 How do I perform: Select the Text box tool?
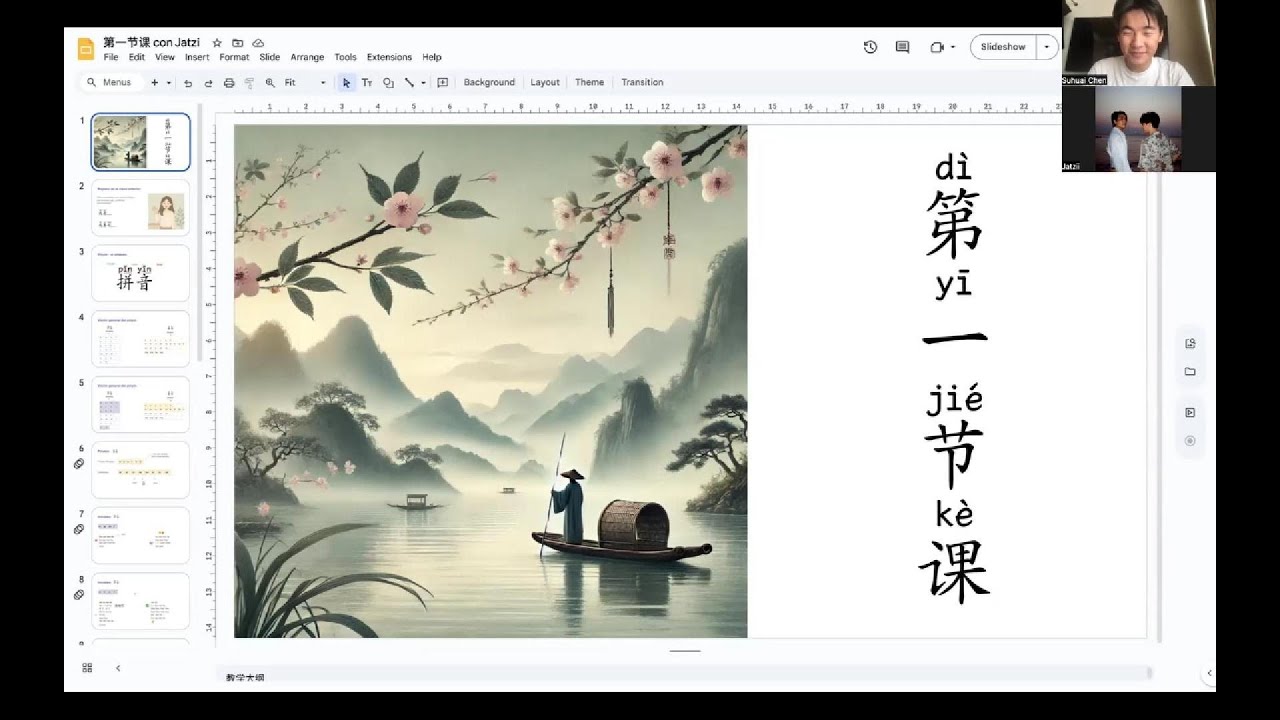point(367,83)
